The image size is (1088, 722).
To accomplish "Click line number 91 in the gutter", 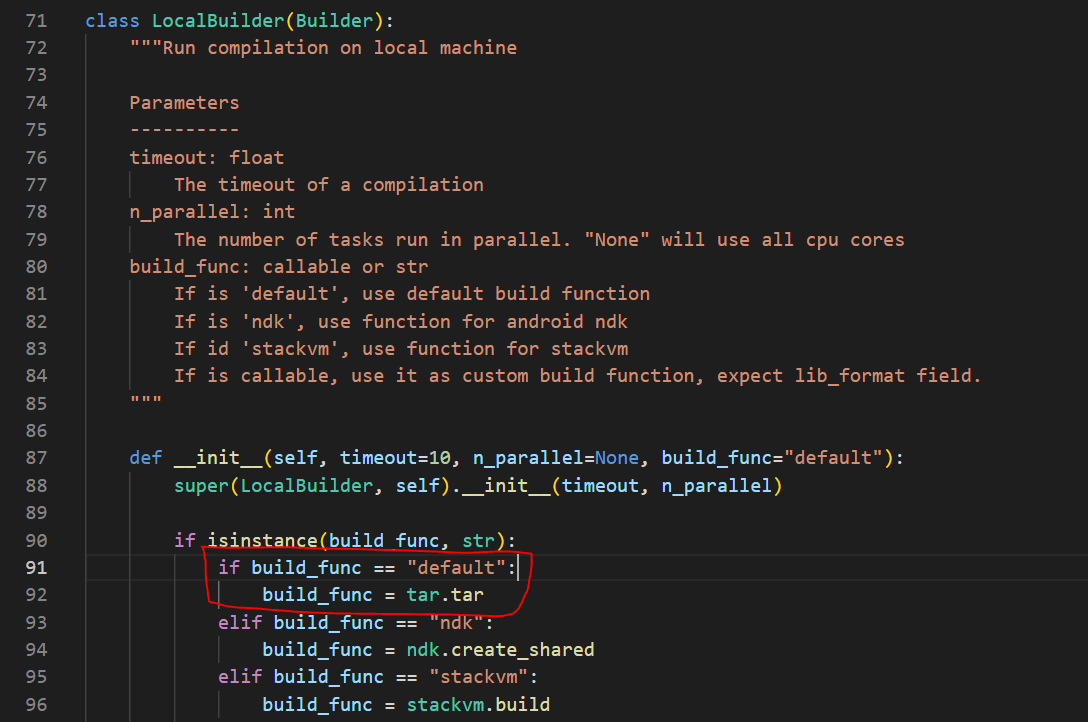I will [x=36, y=567].
